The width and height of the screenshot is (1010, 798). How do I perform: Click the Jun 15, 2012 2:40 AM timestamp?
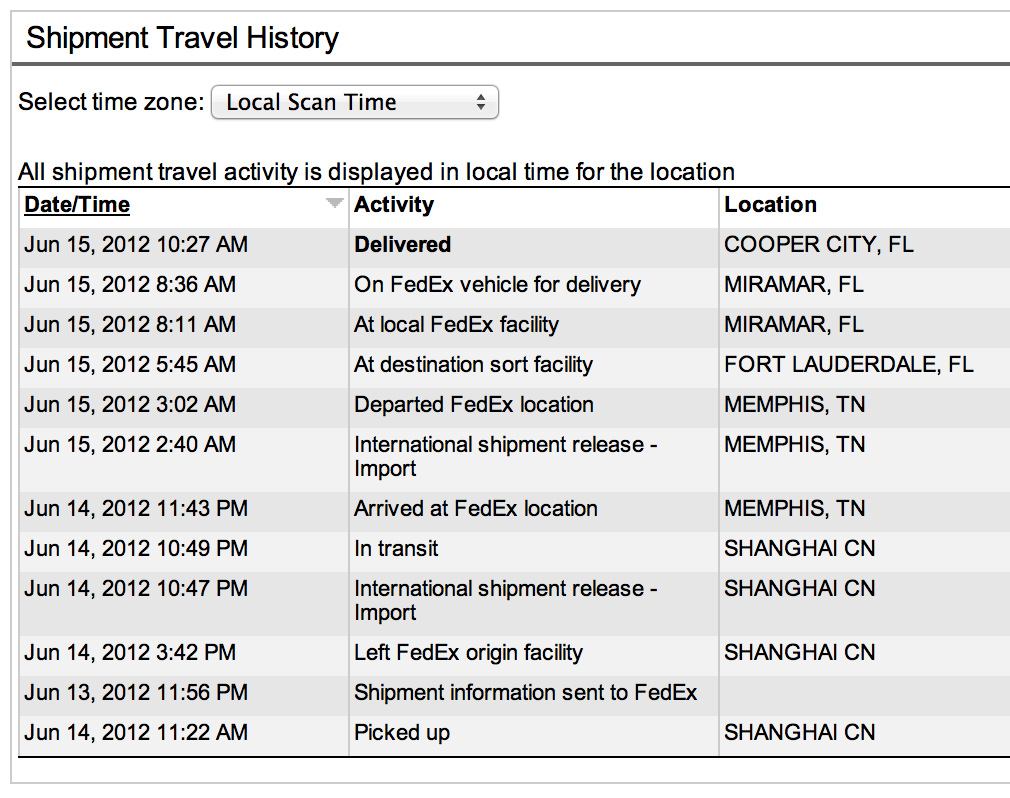pyautogui.click(x=130, y=445)
